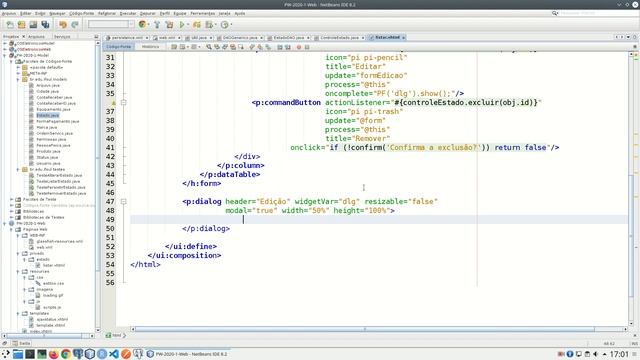Collapse the p:dialog code fold at line 47
The width and height of the screenshot is (640, 360).
pyautogui.click(x=123, y=201)
